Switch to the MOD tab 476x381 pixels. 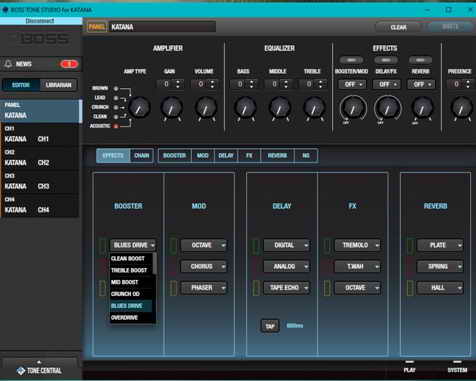point(202,156)
